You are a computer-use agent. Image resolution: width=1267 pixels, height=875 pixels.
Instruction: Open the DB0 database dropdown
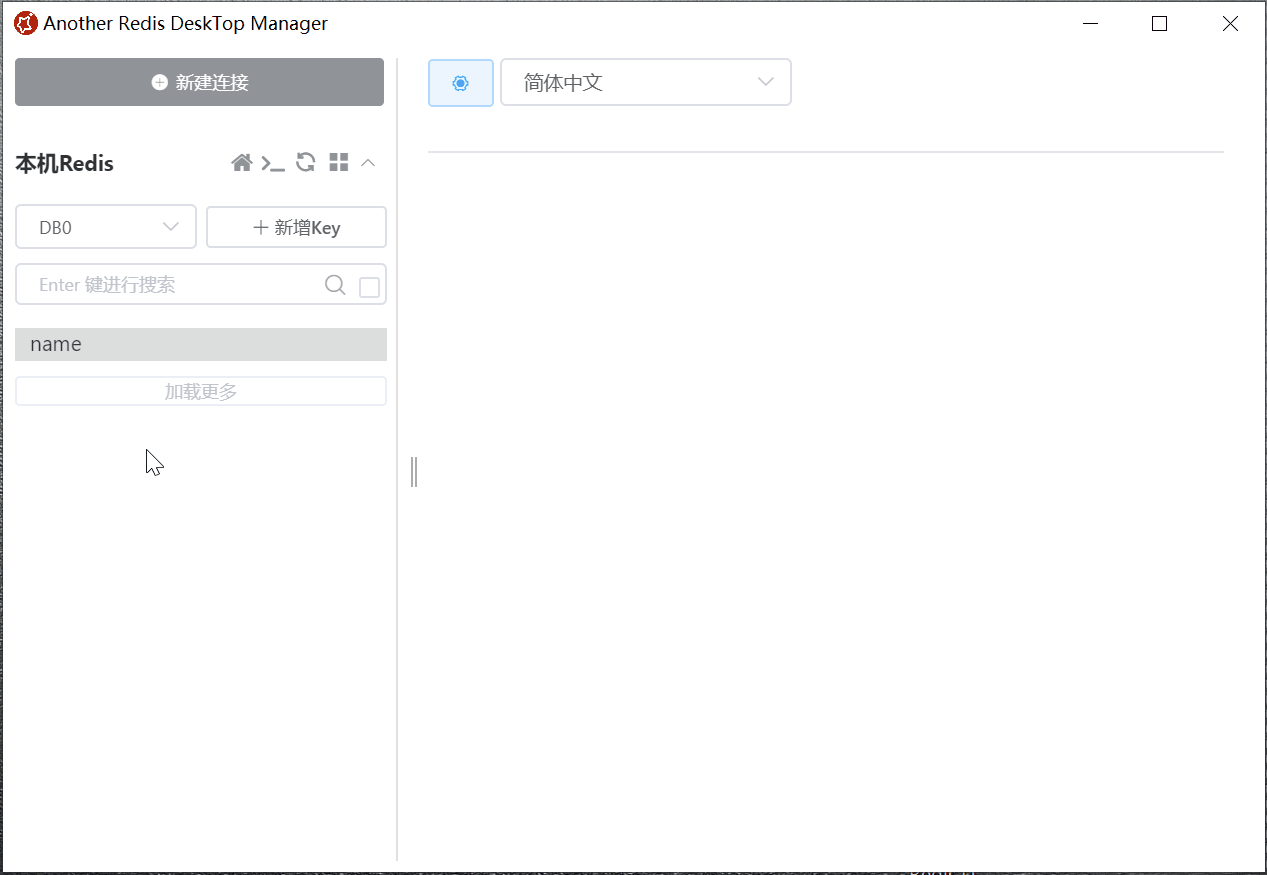coord(106,228)
